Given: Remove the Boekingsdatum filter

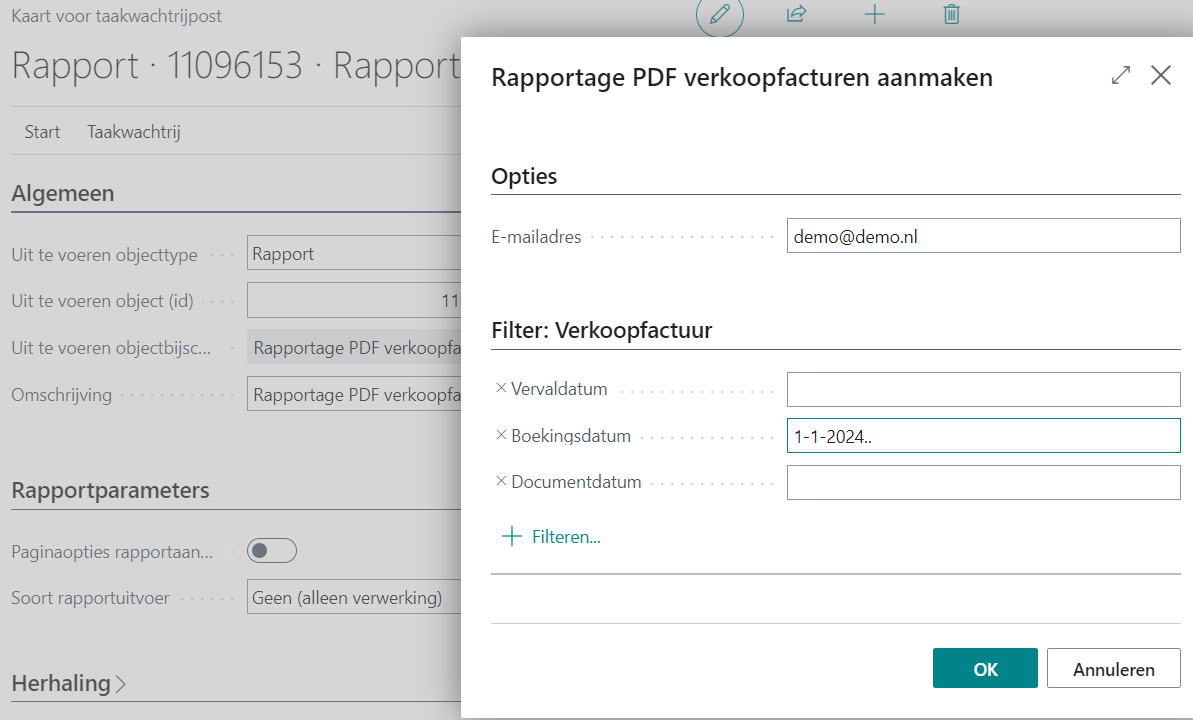Looking at the screenshot, I should pos(501,435).
